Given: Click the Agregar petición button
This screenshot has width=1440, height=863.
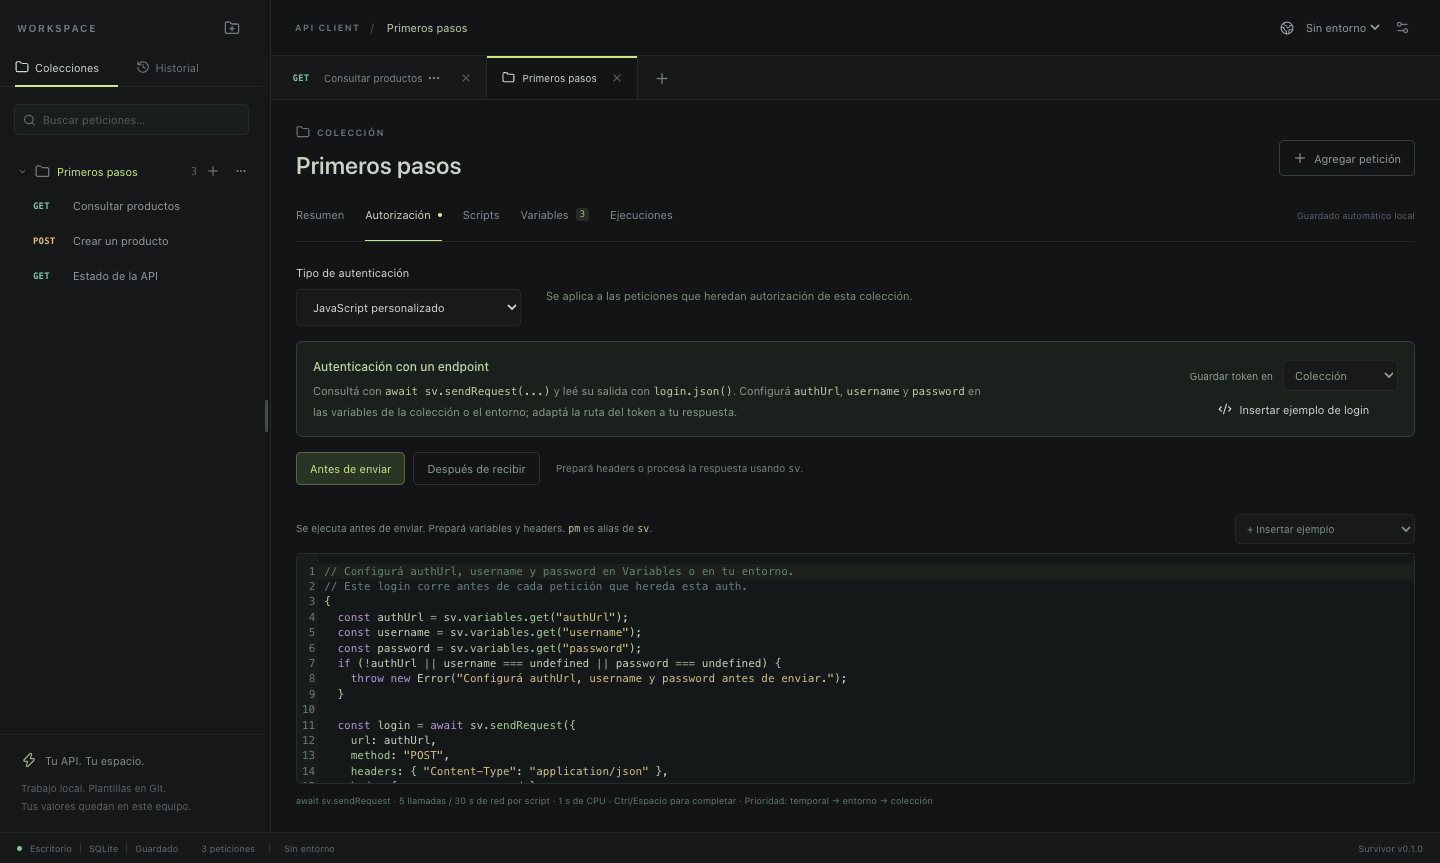Looking at the screenshot, I should point(1346,158).
